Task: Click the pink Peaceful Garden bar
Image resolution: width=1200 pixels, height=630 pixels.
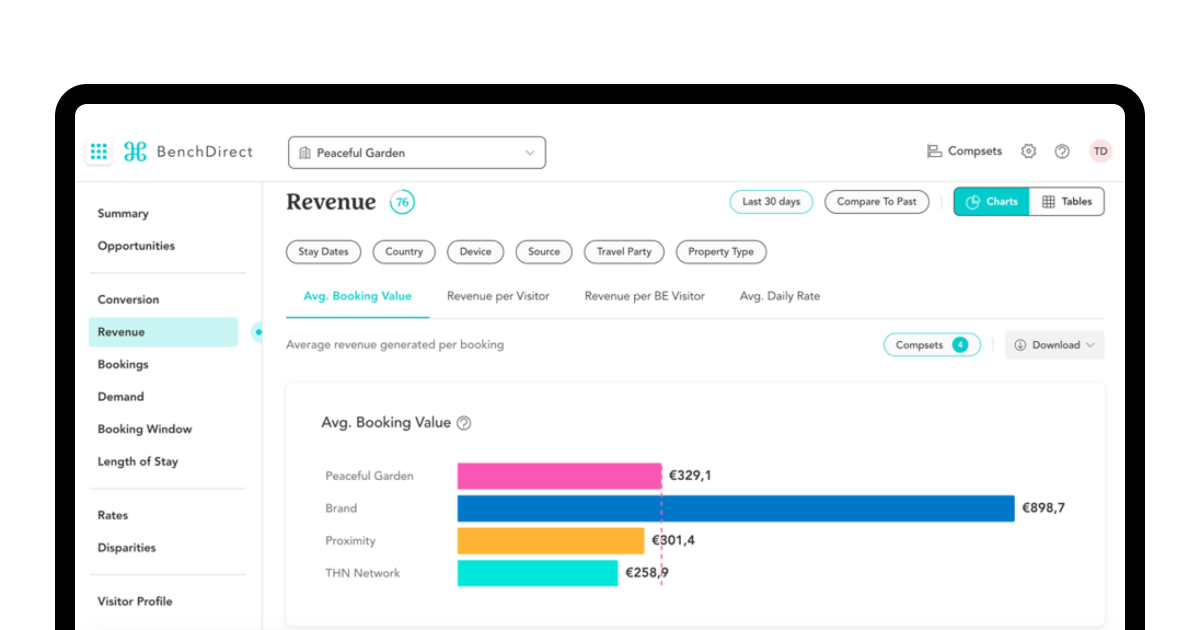Action: point(559,476)
